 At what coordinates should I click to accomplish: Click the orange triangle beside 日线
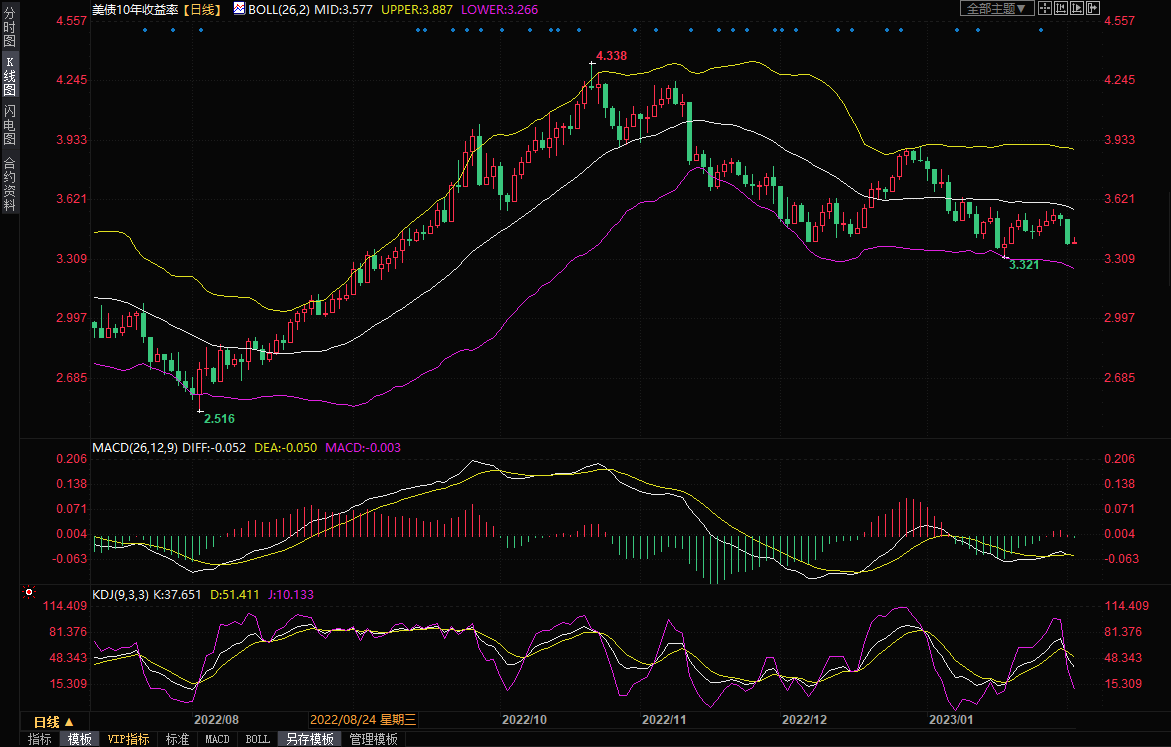[x=70, y=721]
